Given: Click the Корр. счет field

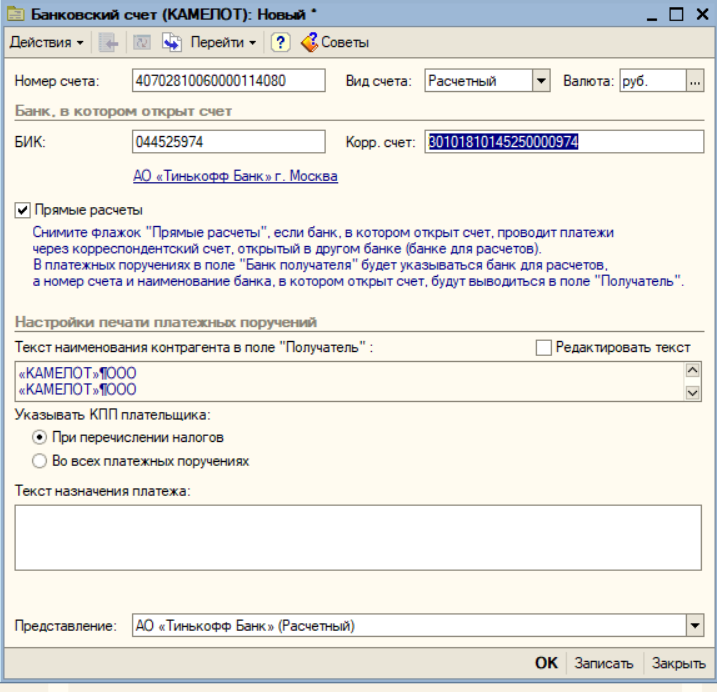Looking at the screenshot, I should click(564, 142).
